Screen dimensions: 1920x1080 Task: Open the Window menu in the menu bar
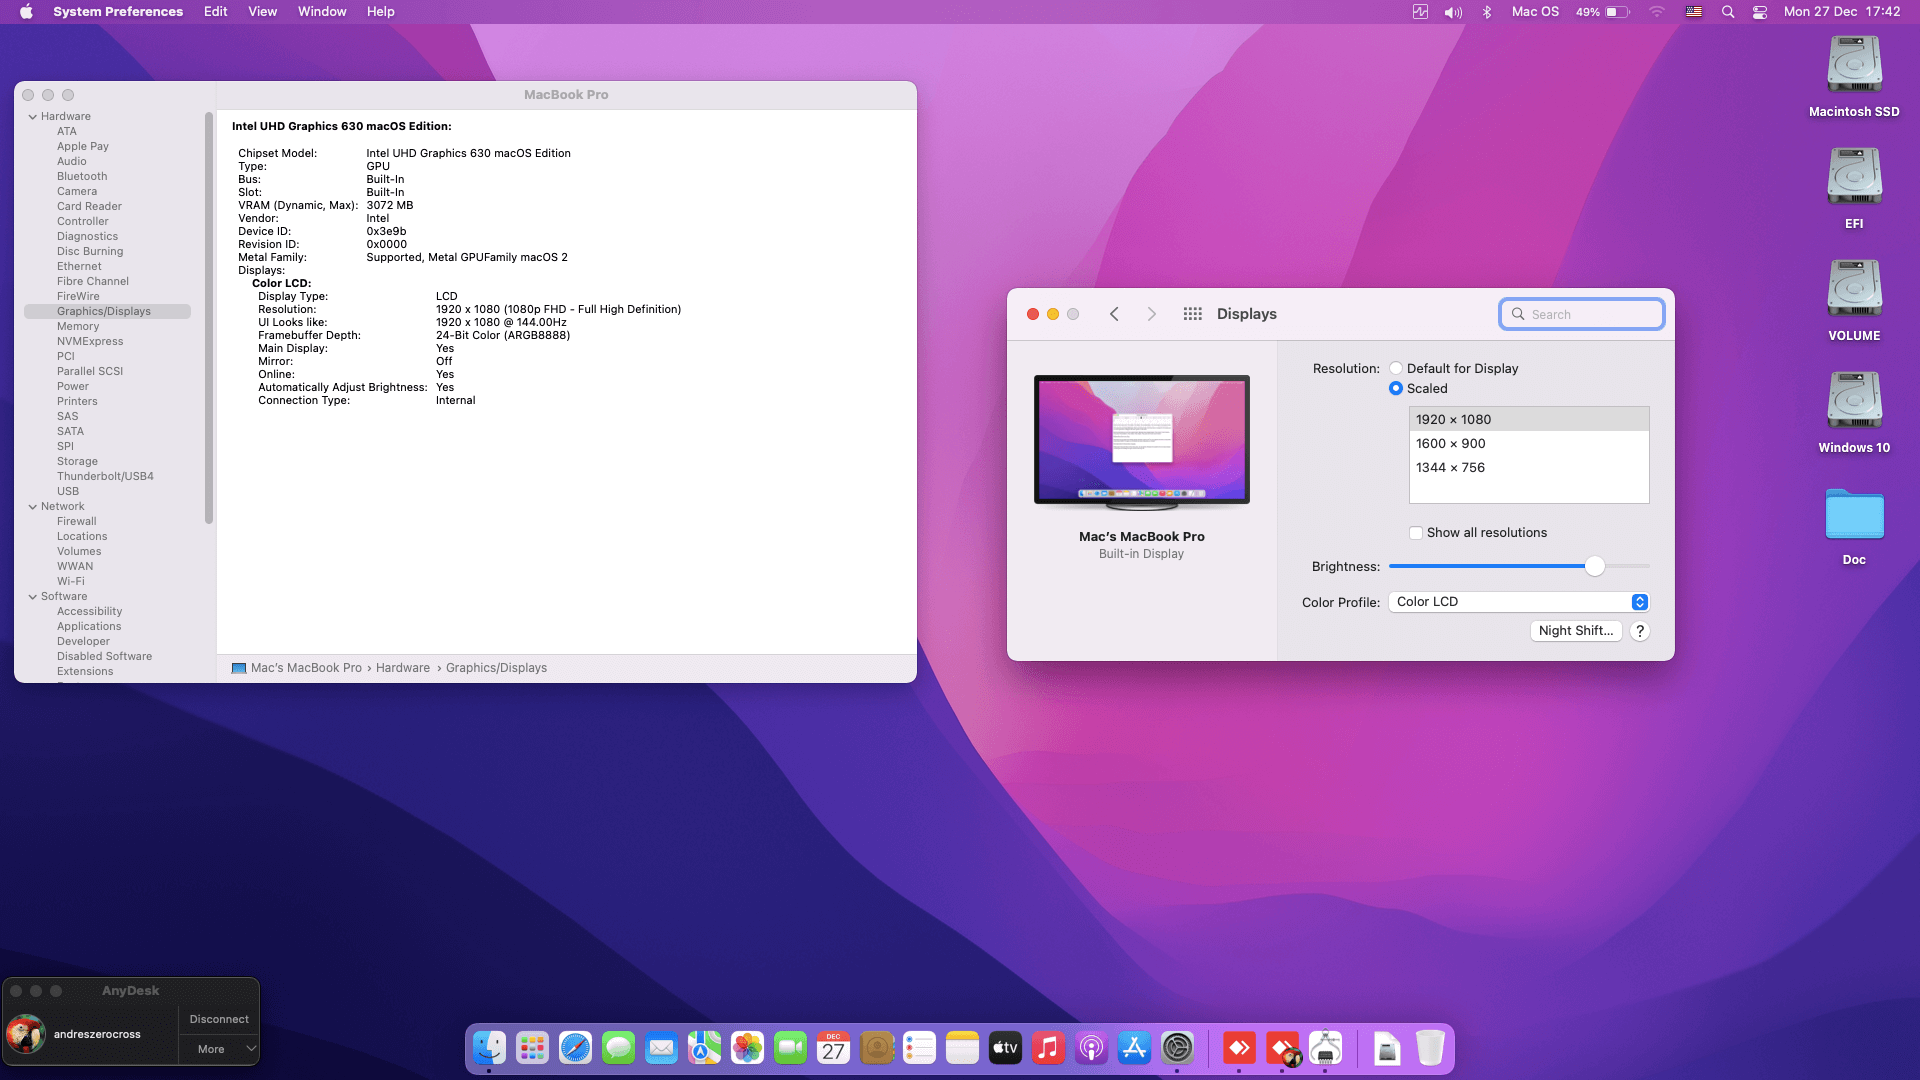(x=321, y=12)
